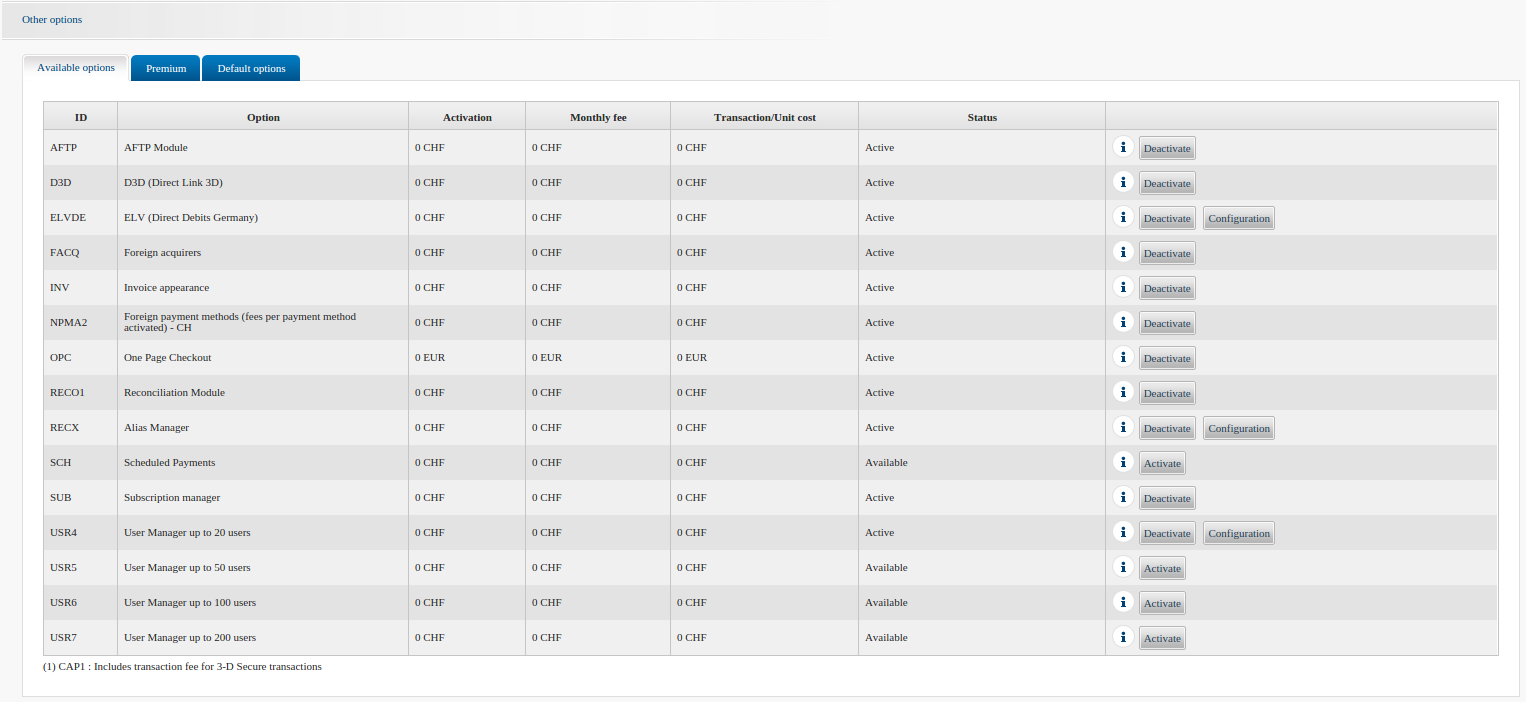Click the Other options header link

(x=52, y=20)
